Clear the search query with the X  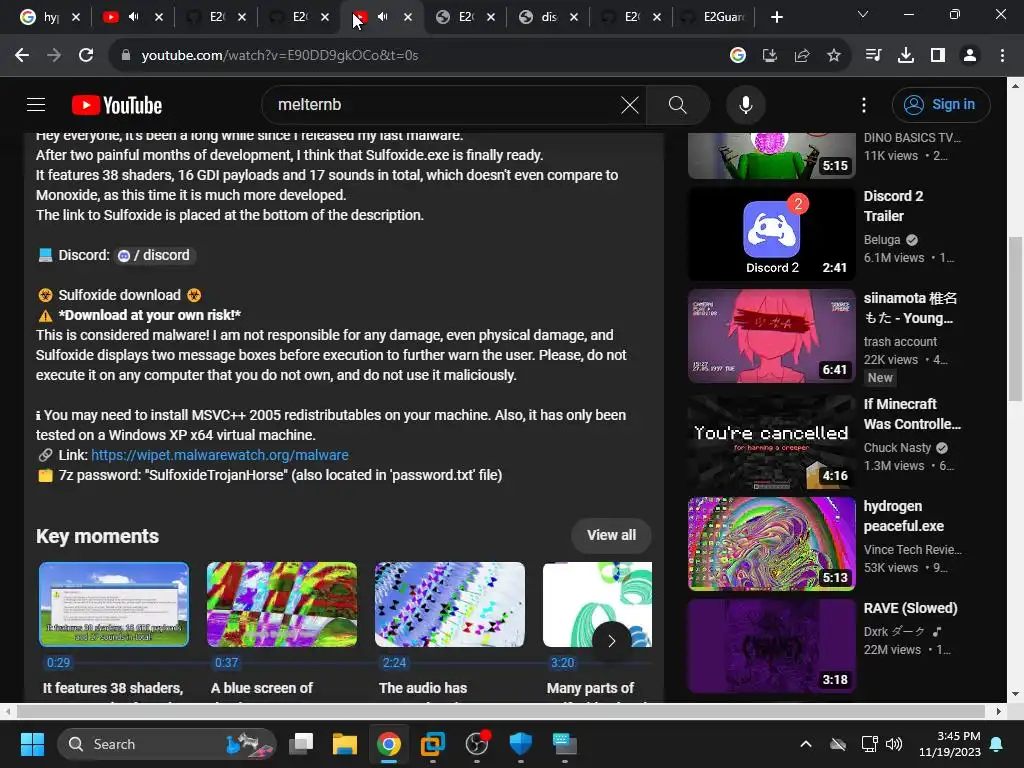coord(630,104)
